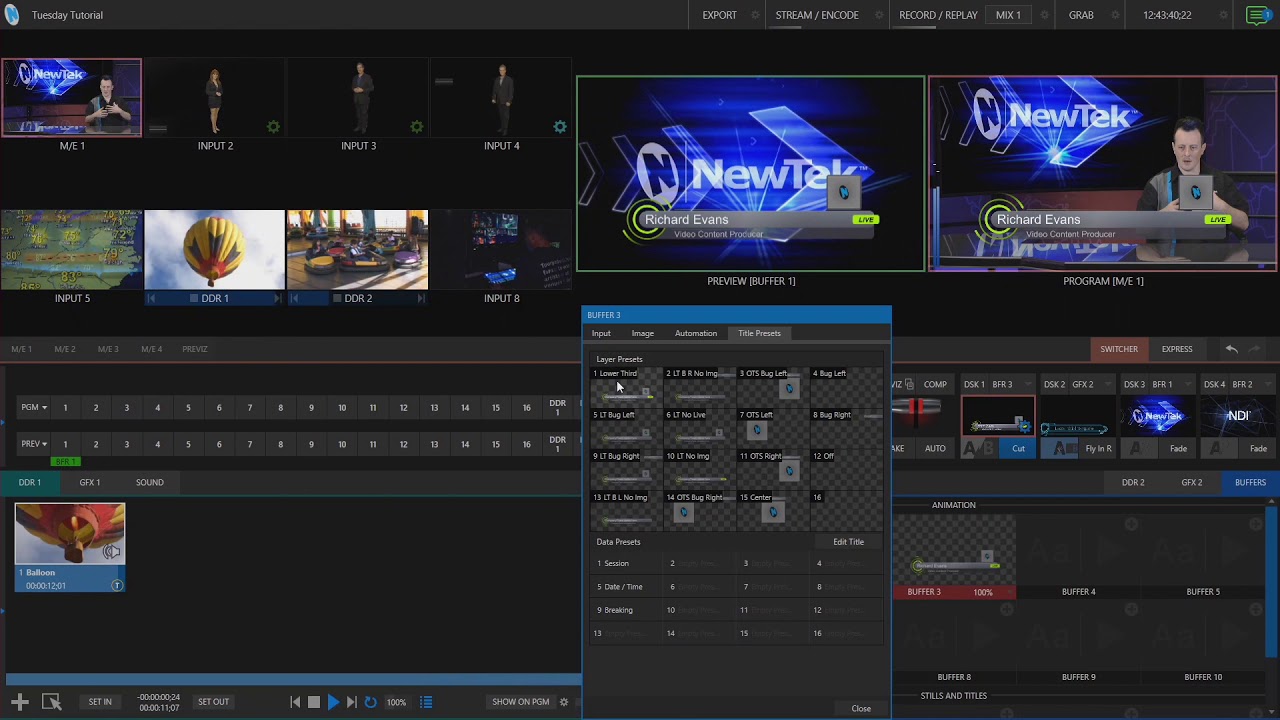Toggle DSK 3 A layer button

(1139, 449)
